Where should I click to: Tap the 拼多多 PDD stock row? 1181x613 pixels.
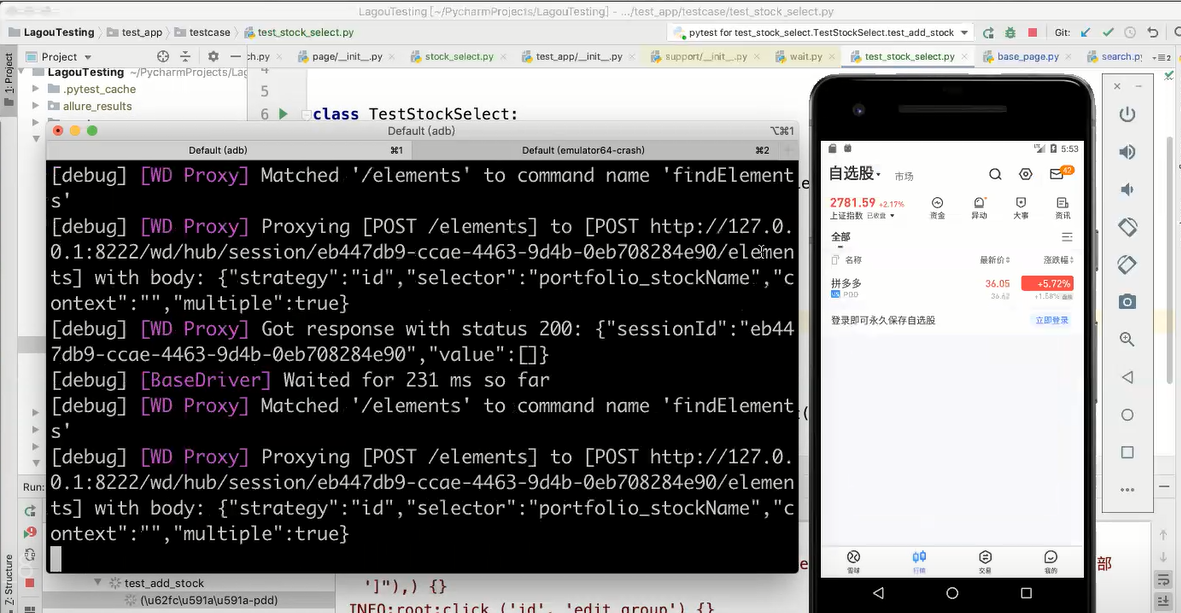[952, 288]
